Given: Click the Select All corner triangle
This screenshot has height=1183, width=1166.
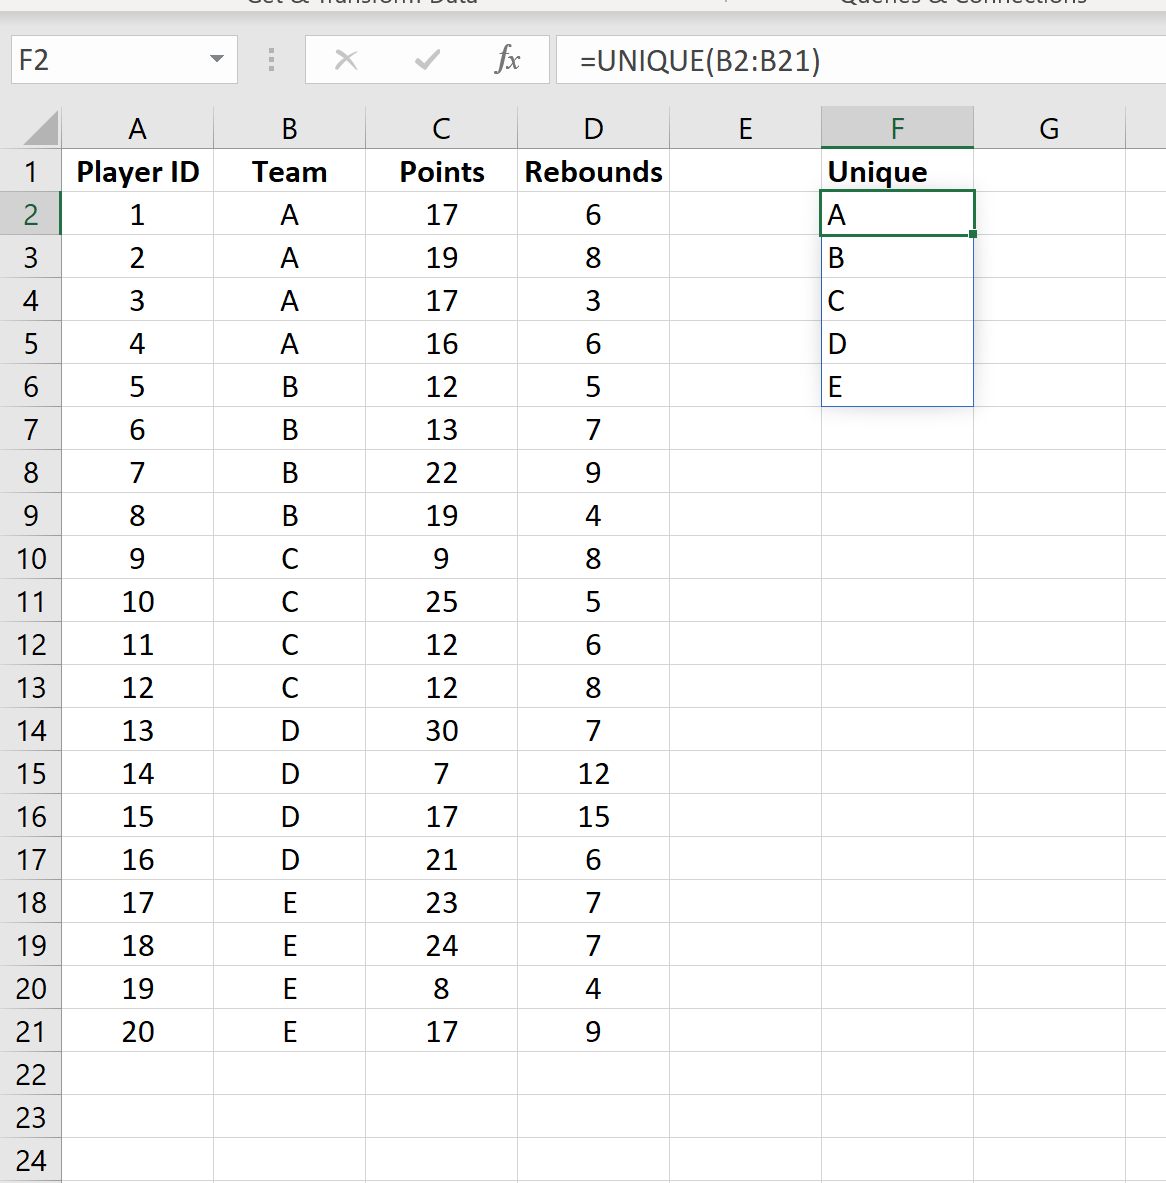Looking at the screenshot, I should point(40,129).
